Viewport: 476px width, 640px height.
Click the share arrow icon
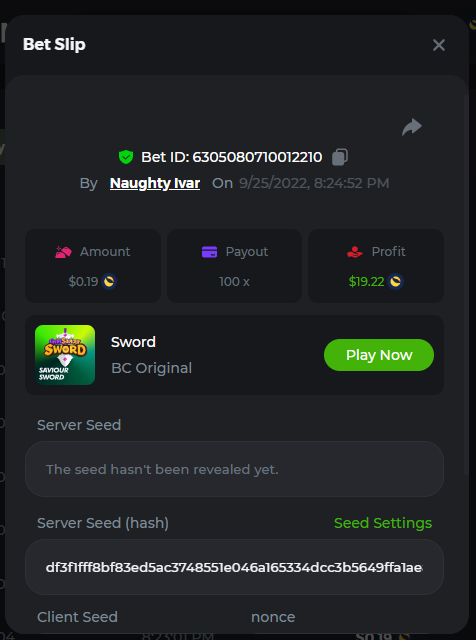(x=411, y=127)
